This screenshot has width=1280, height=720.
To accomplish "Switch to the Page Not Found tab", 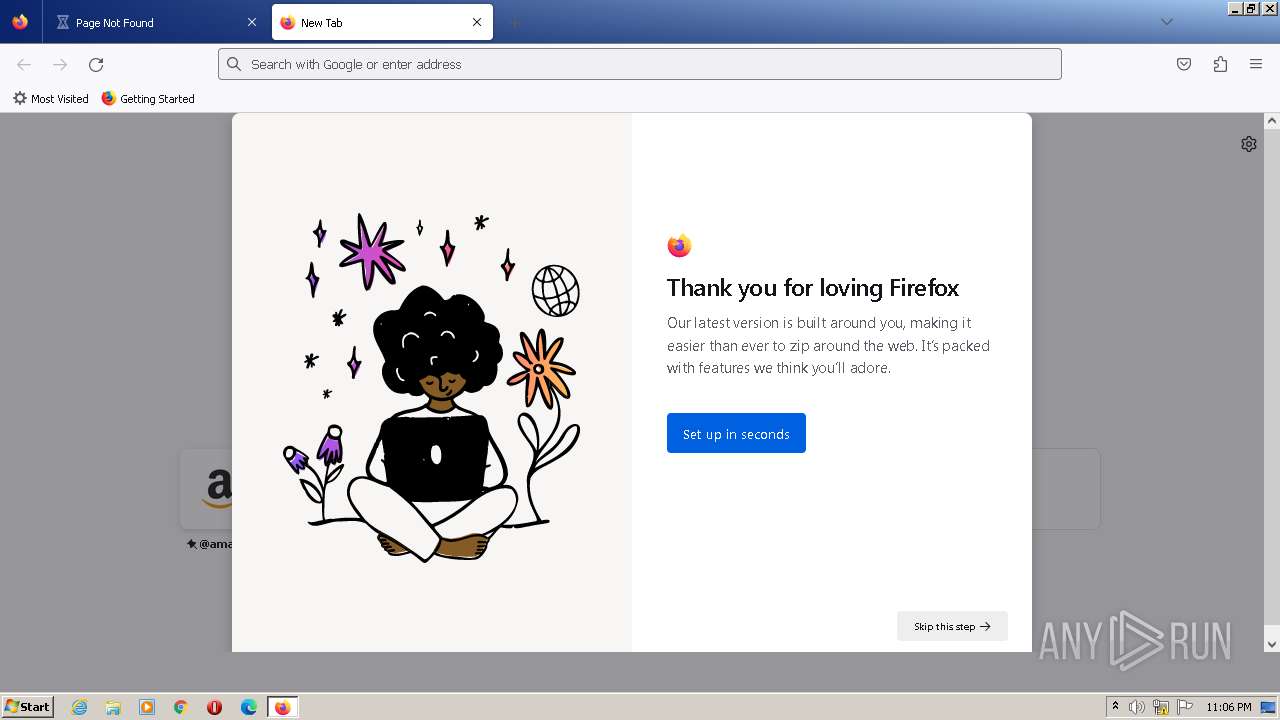I will [156, 22].
